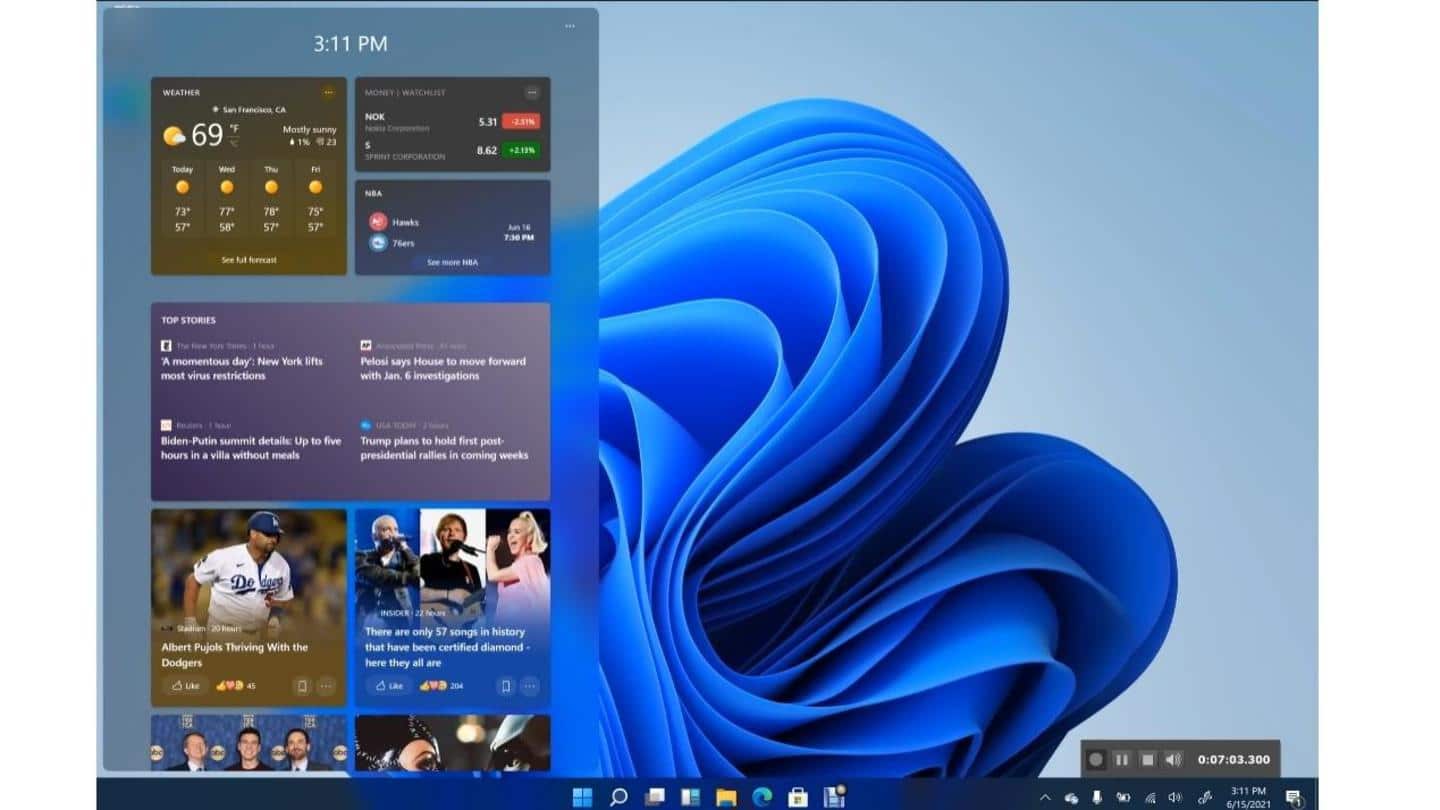The width and height of the screenshot is (1440, 810).
Task: Open File Explorer from the taskbar
Action: (725, 797)
